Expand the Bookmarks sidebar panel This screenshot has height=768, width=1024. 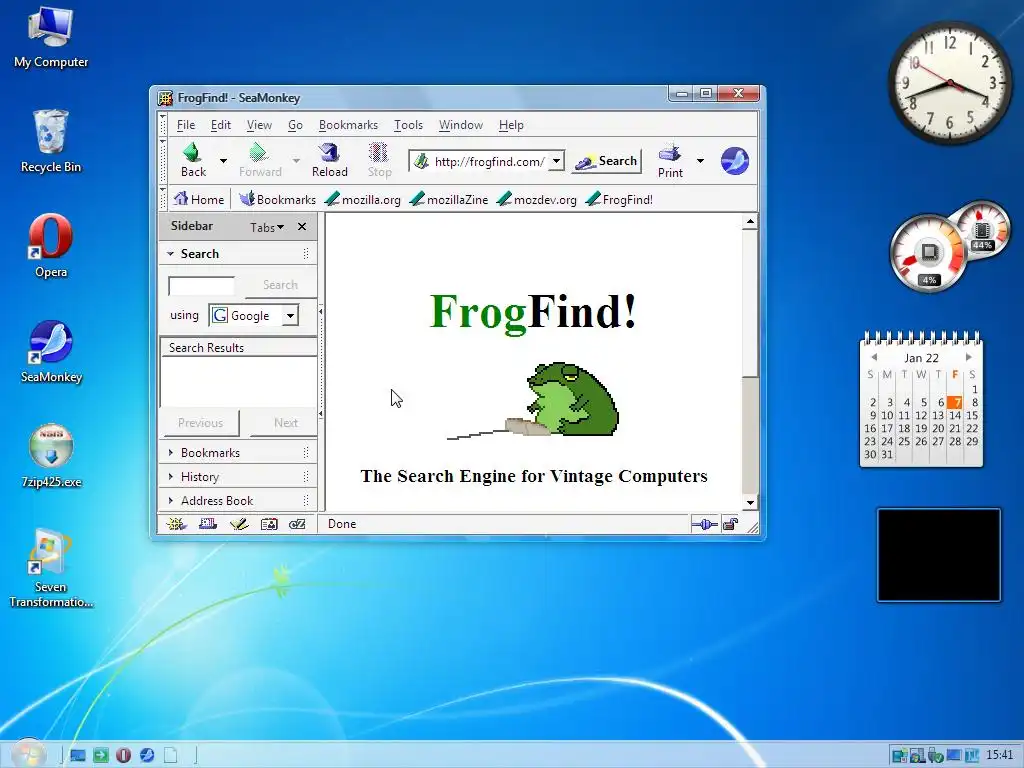170,453
